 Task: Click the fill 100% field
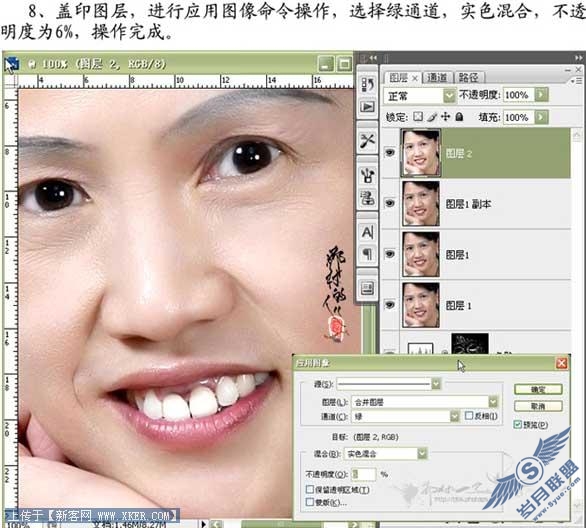click(x=519, y=117)
